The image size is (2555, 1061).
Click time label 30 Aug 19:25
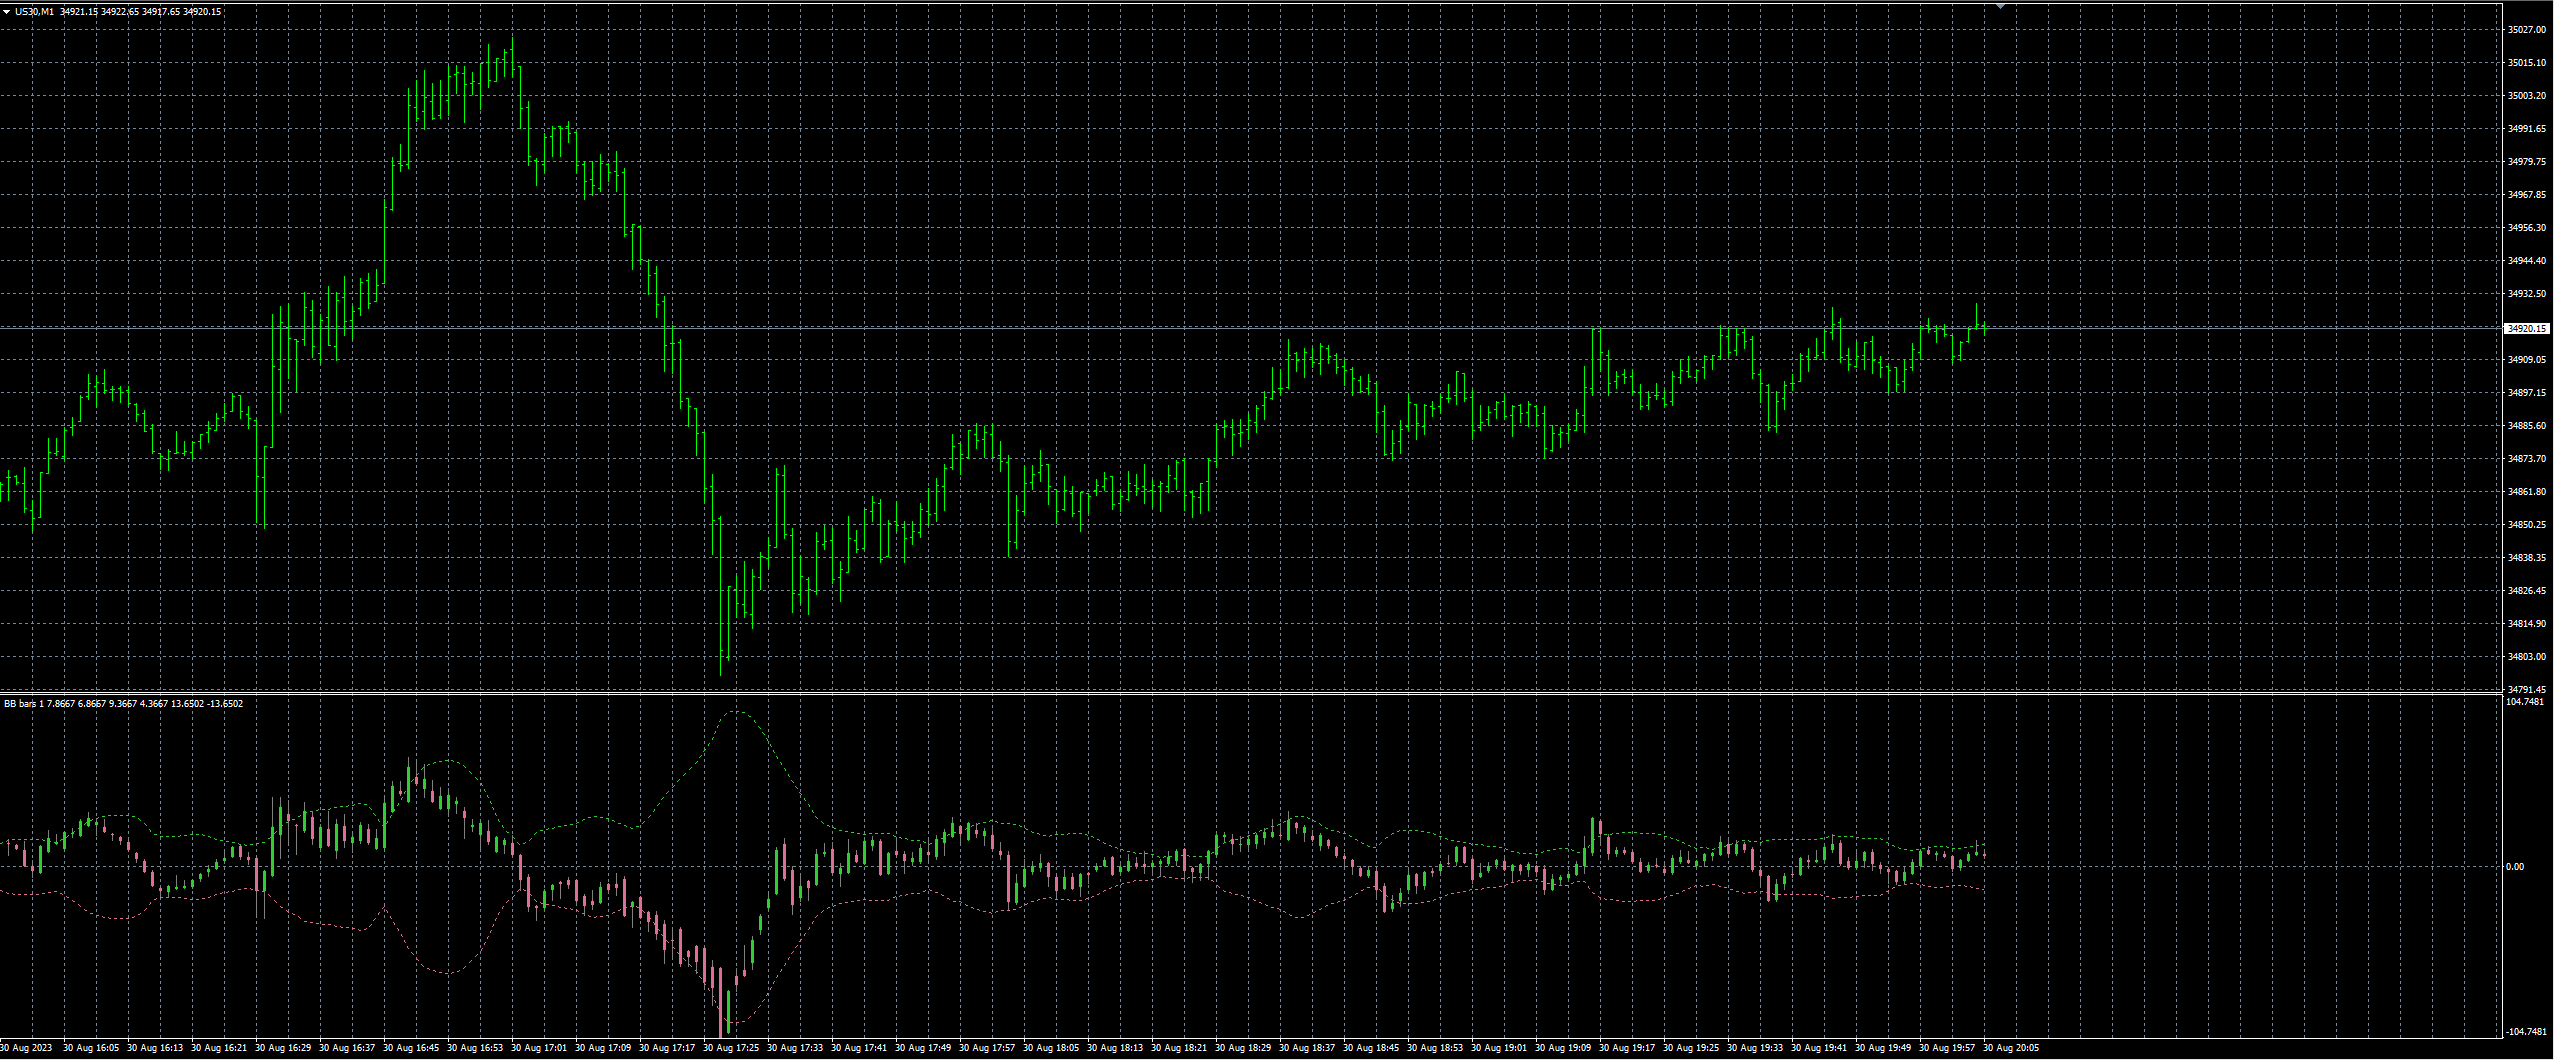pos(1691,1049)
